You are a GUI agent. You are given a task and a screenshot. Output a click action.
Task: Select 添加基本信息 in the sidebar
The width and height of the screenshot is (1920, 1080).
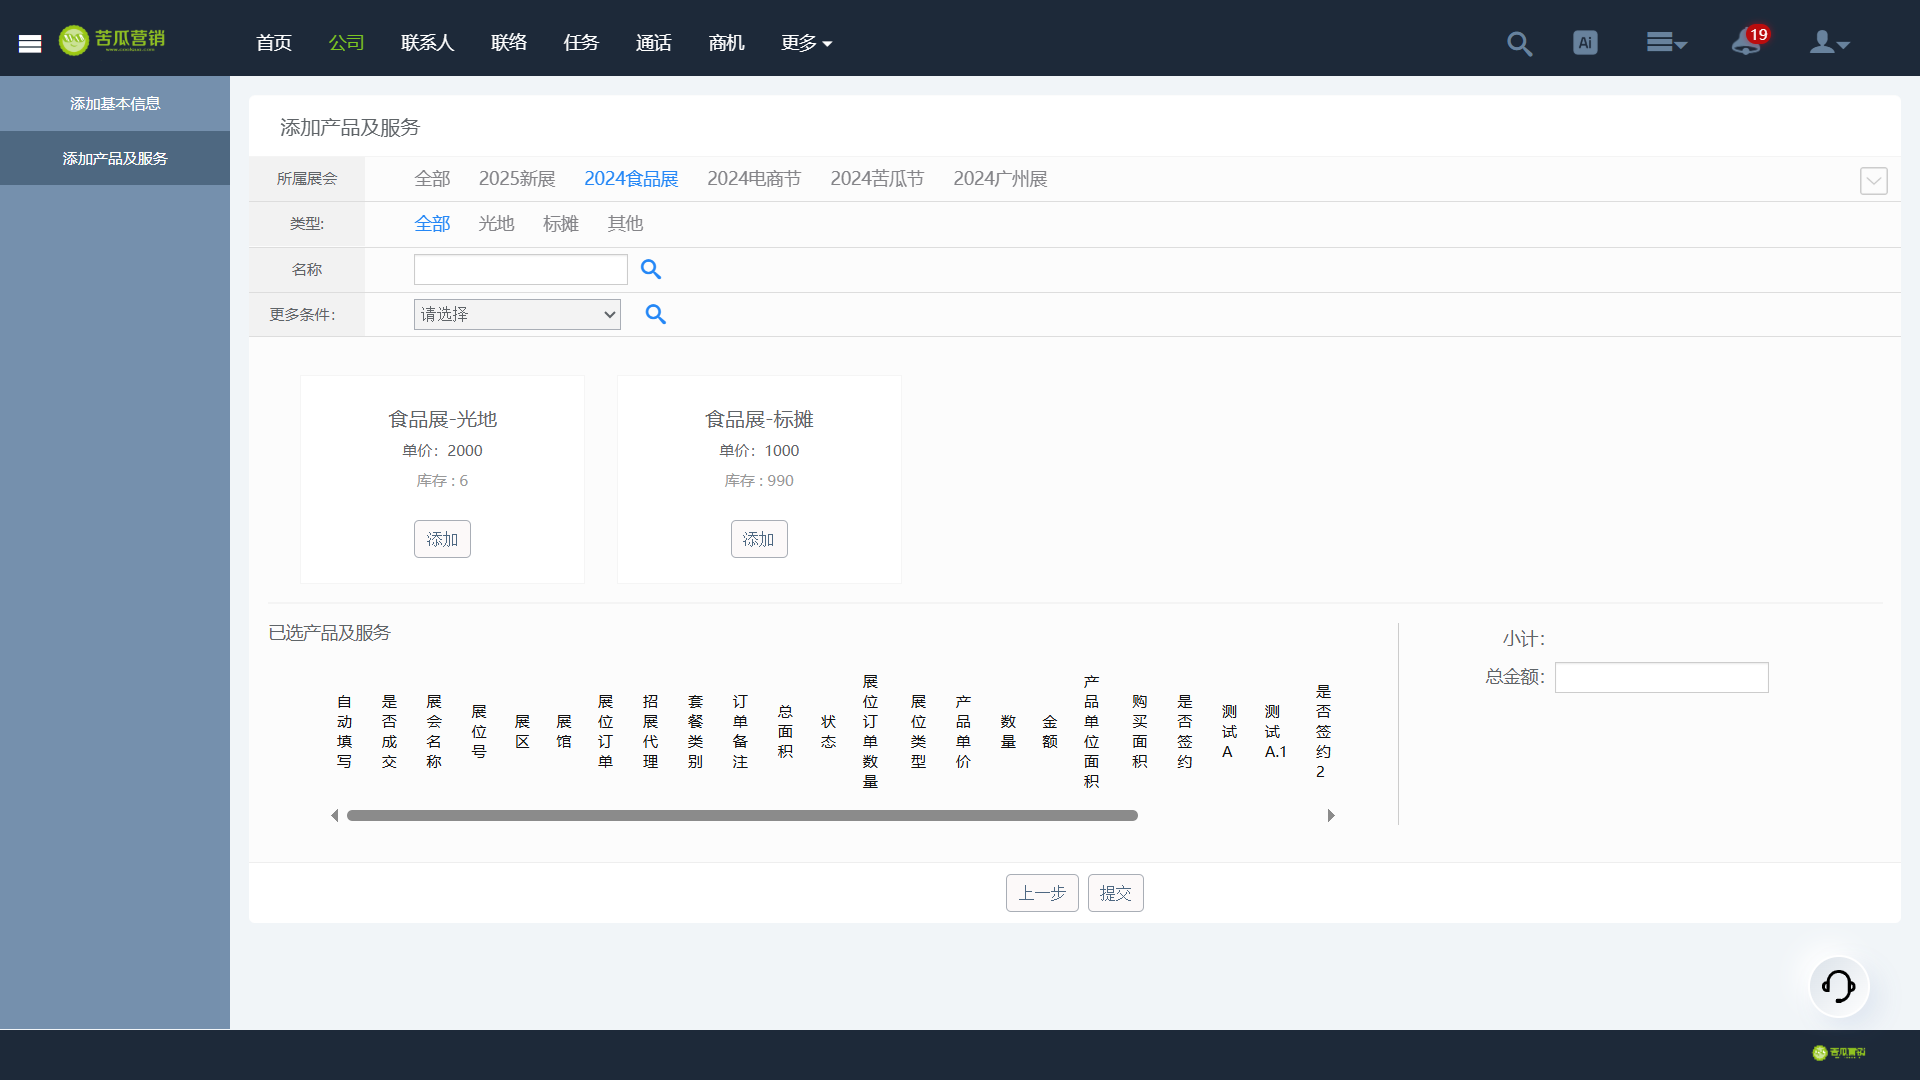click(115, 104)
